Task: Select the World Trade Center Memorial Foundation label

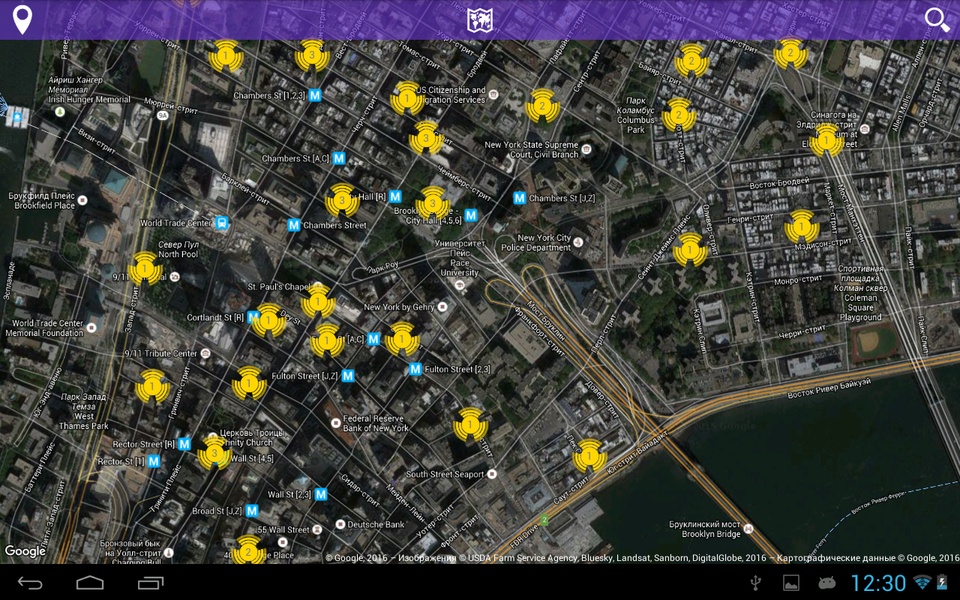Action: click(x=45, y=328)
